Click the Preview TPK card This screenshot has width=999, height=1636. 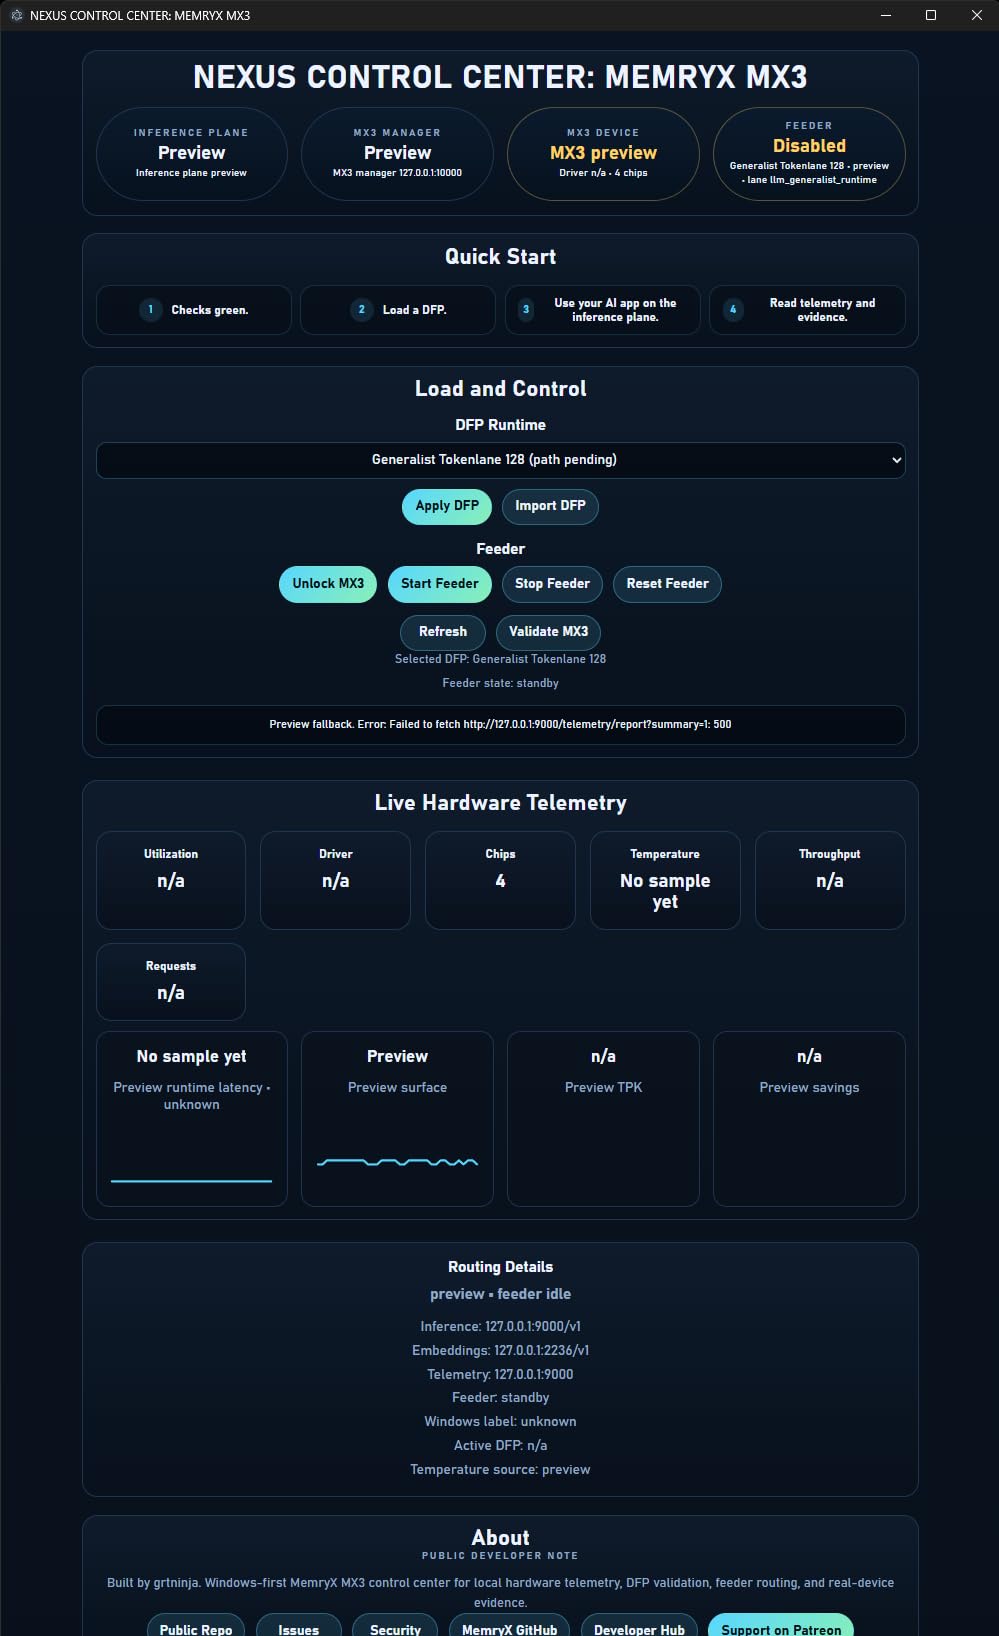pos(603,1119)
